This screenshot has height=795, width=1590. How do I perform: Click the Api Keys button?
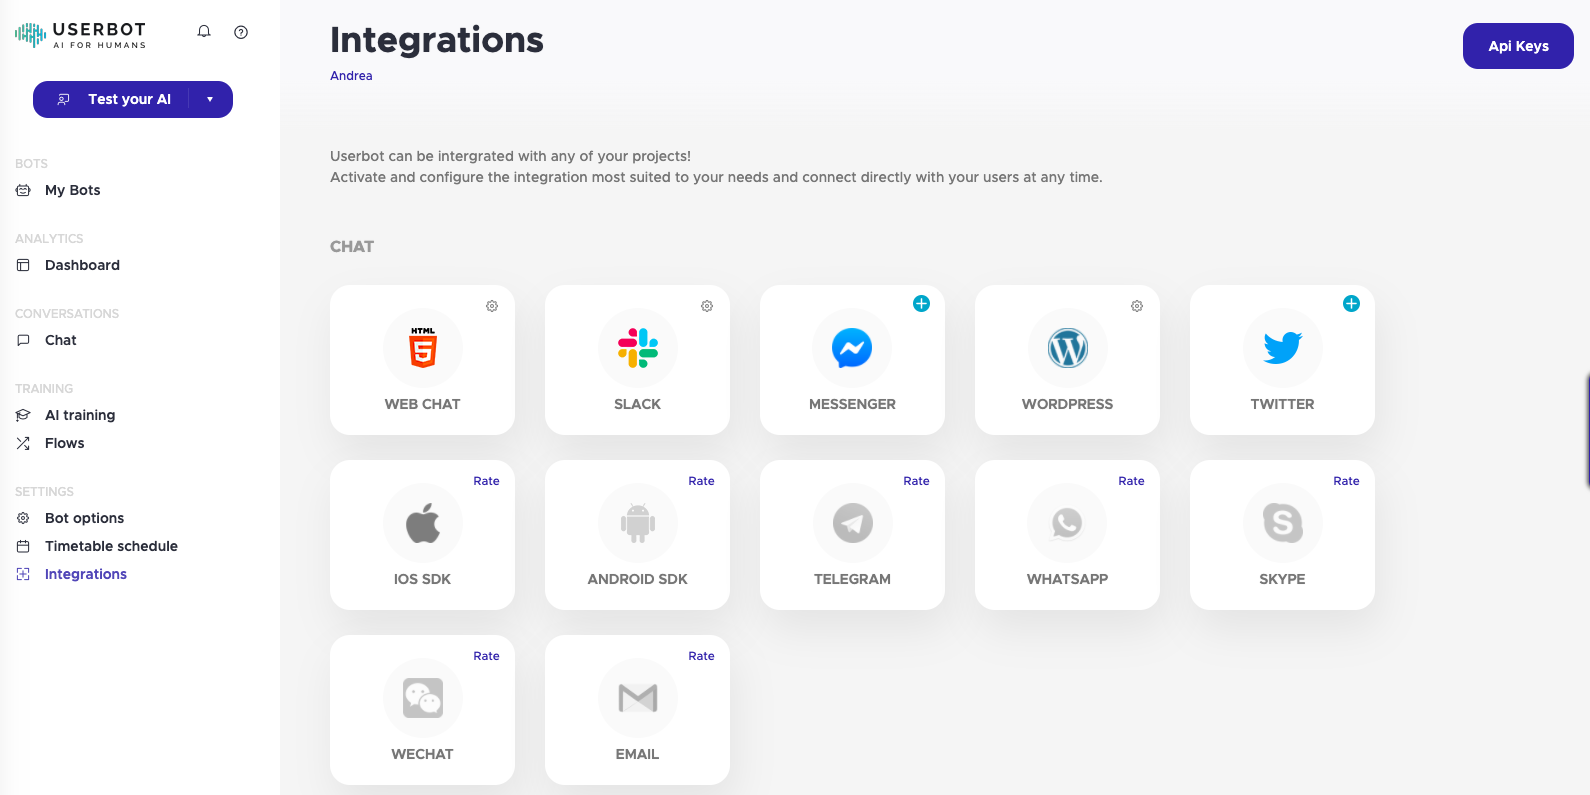(1518, 46)
